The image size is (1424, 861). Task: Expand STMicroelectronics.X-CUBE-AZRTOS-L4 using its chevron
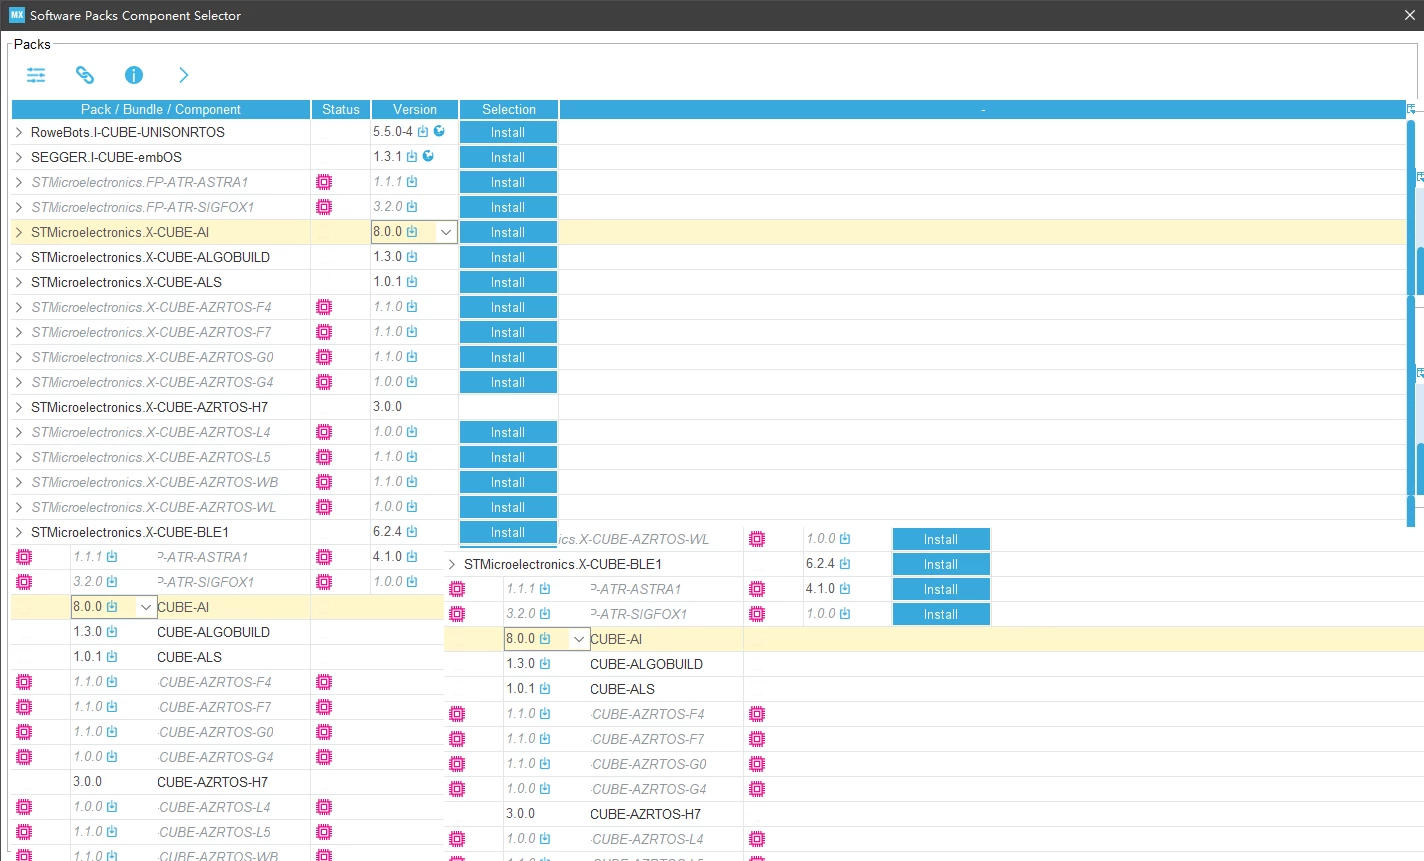point(19,432)
